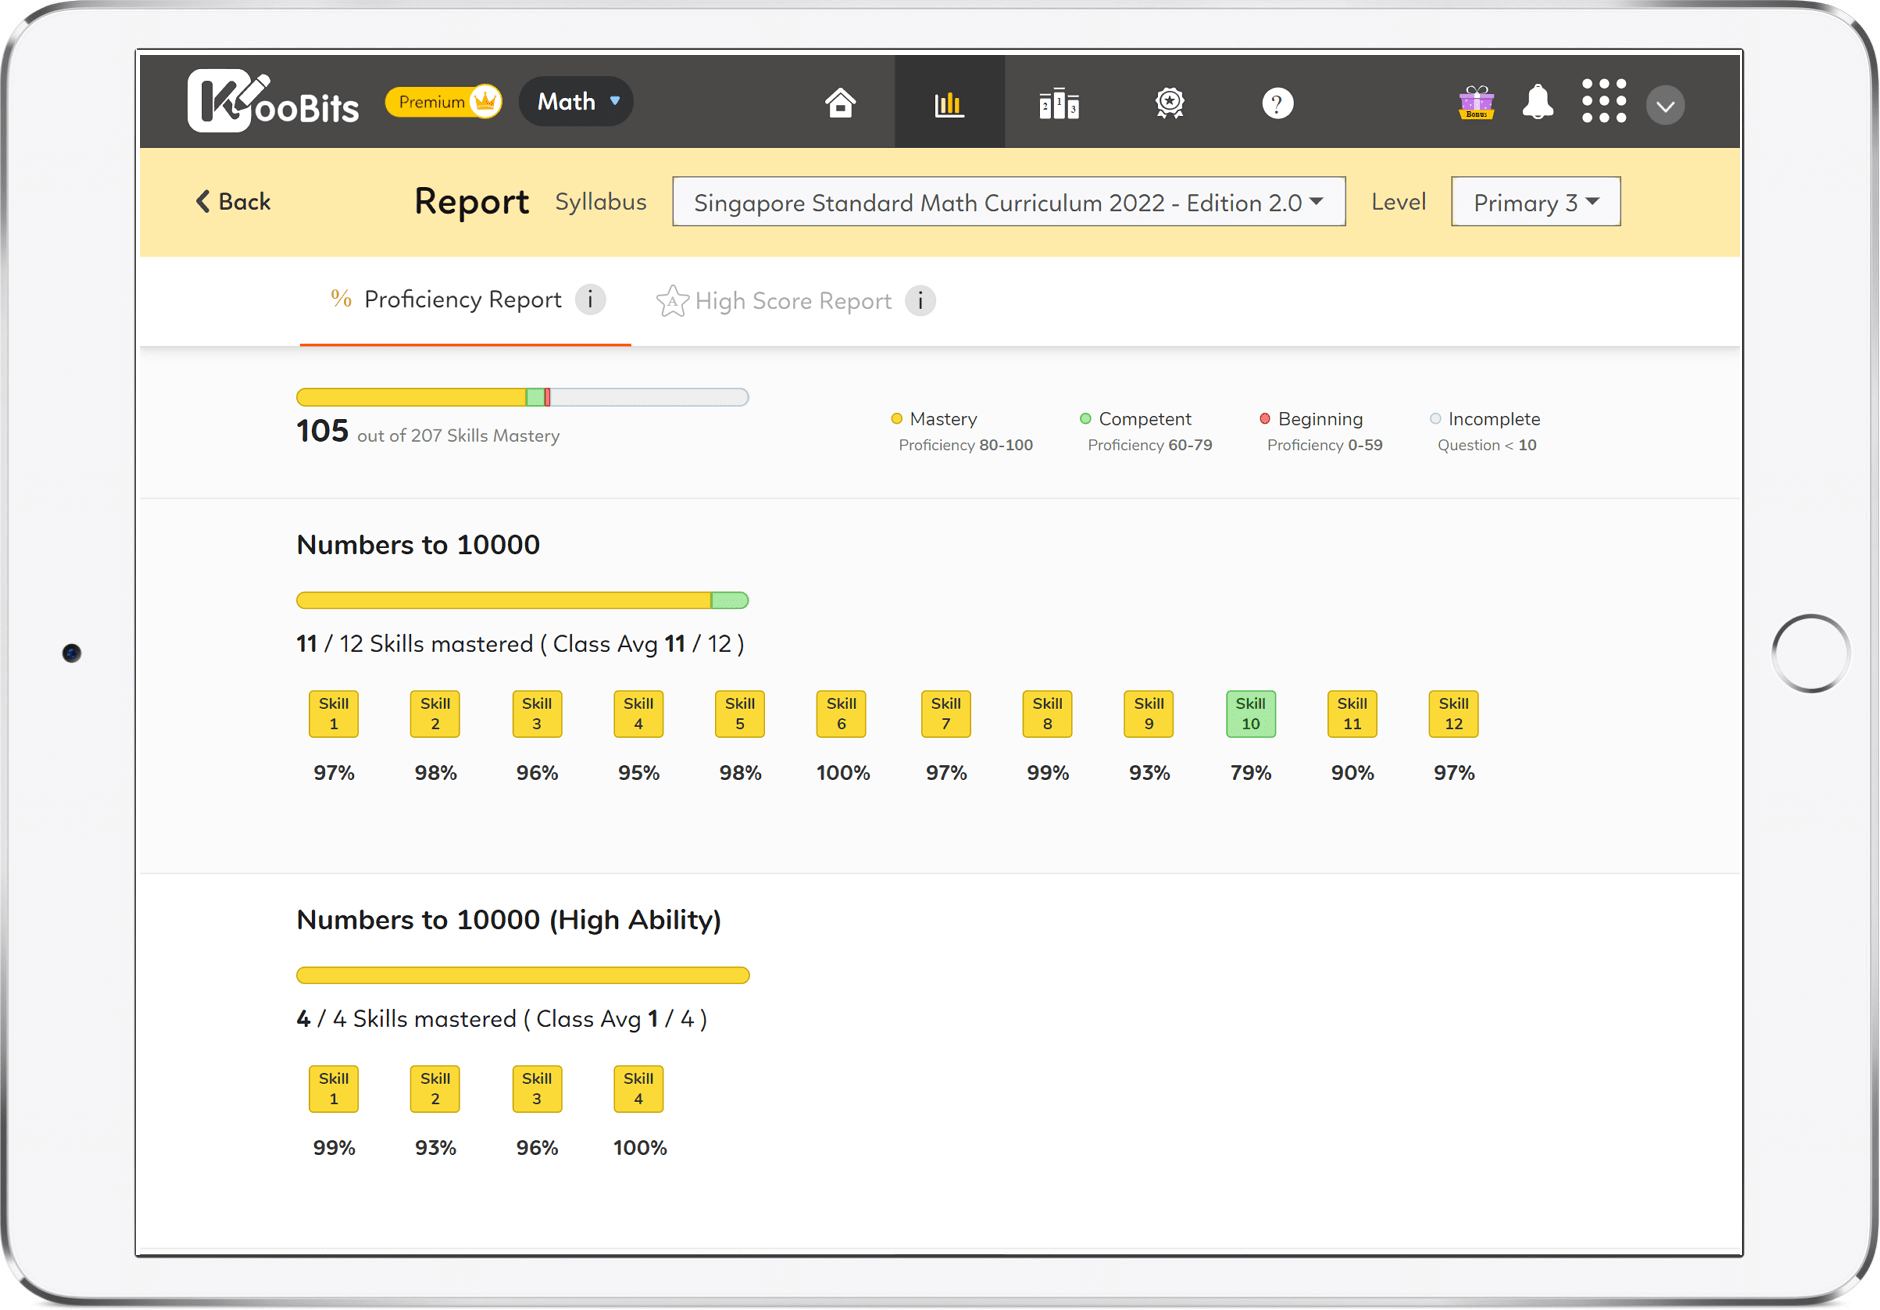The width and height of the screenshot is (1880, 1310).
Task: Change the Primary 3 level dropdown
Action: 1535,203
